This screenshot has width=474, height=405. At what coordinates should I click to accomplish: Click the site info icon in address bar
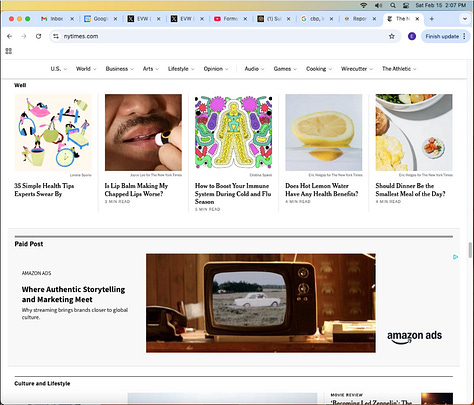click(56, 36)
